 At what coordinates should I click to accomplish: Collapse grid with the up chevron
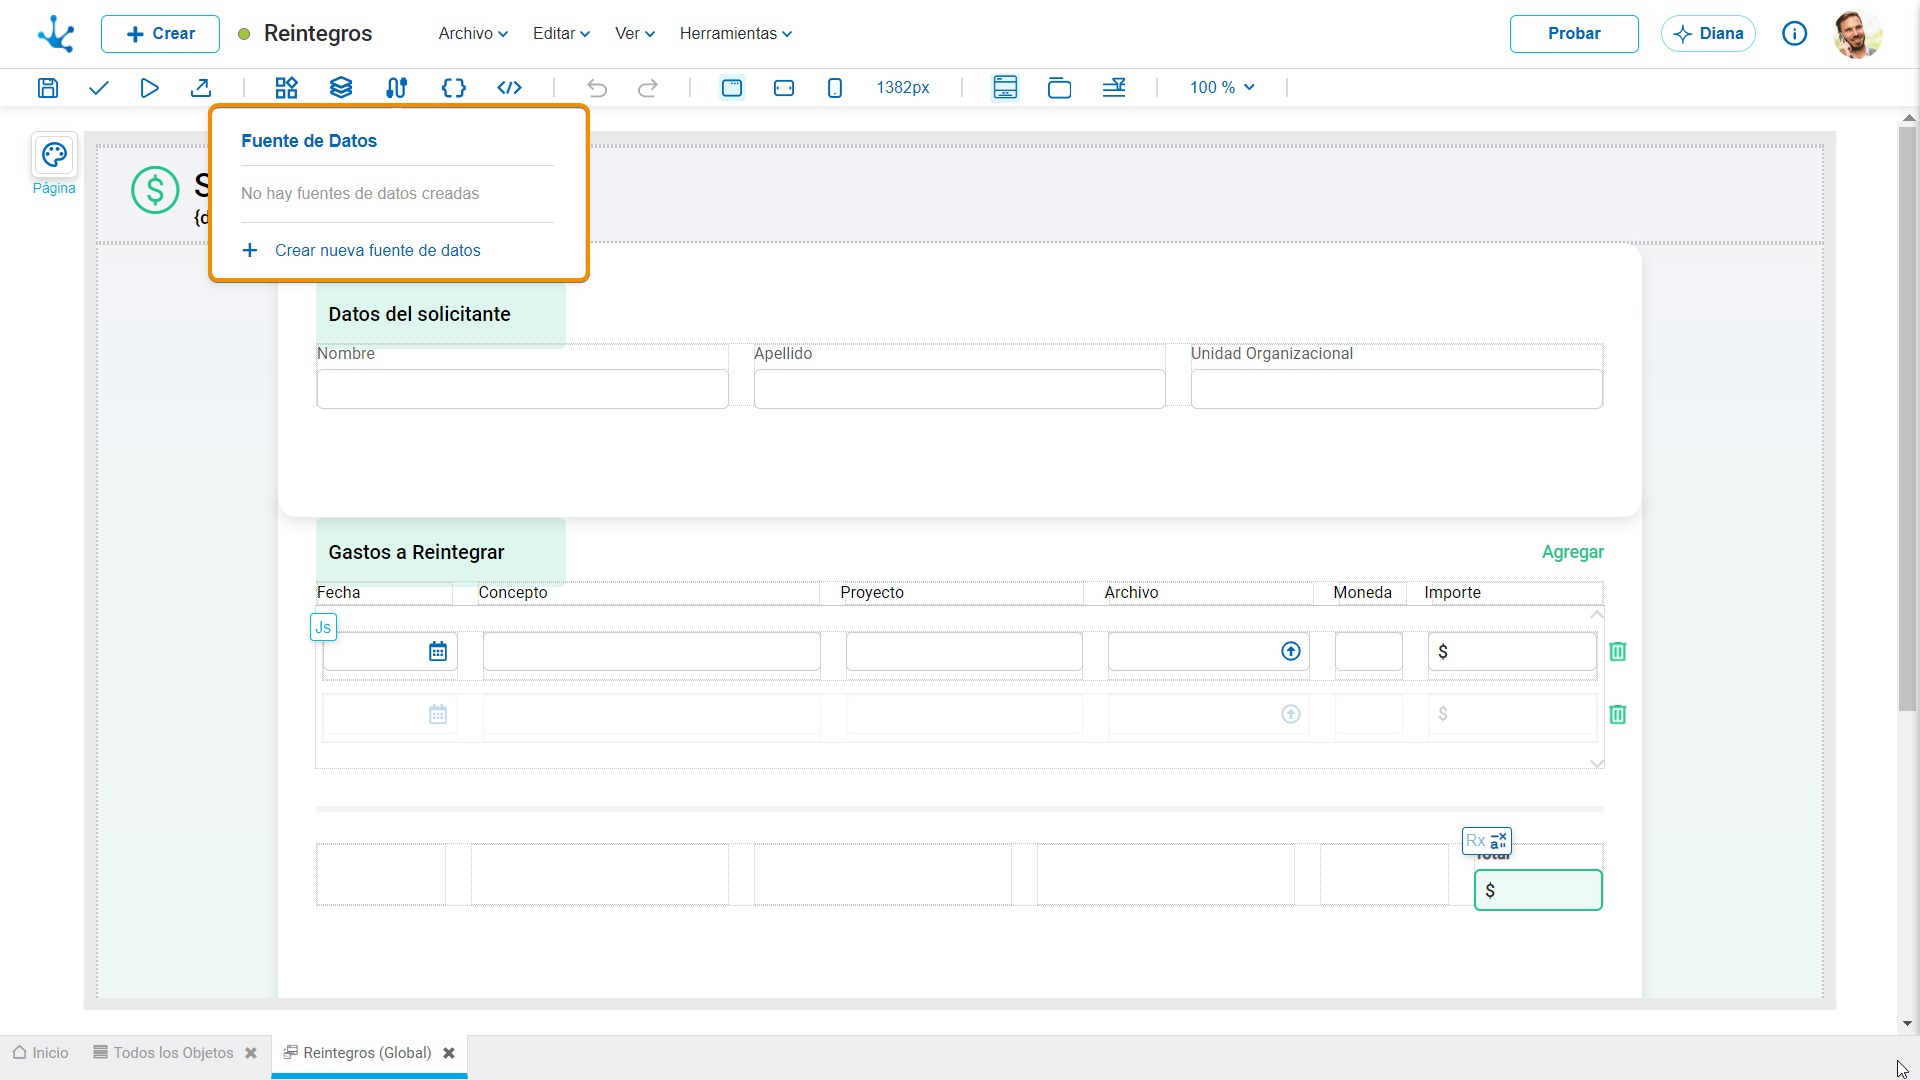(1596, 614)
